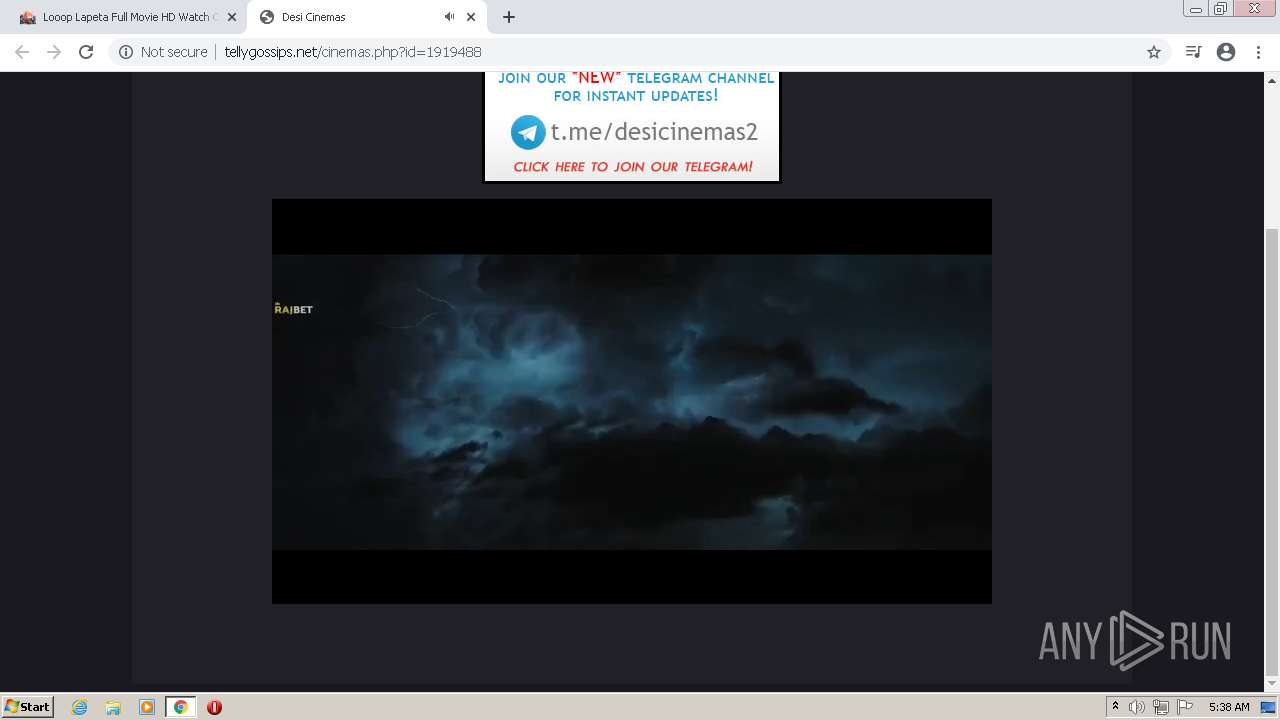Viewport: 1280px width, 720px height.
Task: Open the red Opera taskbar icon
Action: [214, 707]
